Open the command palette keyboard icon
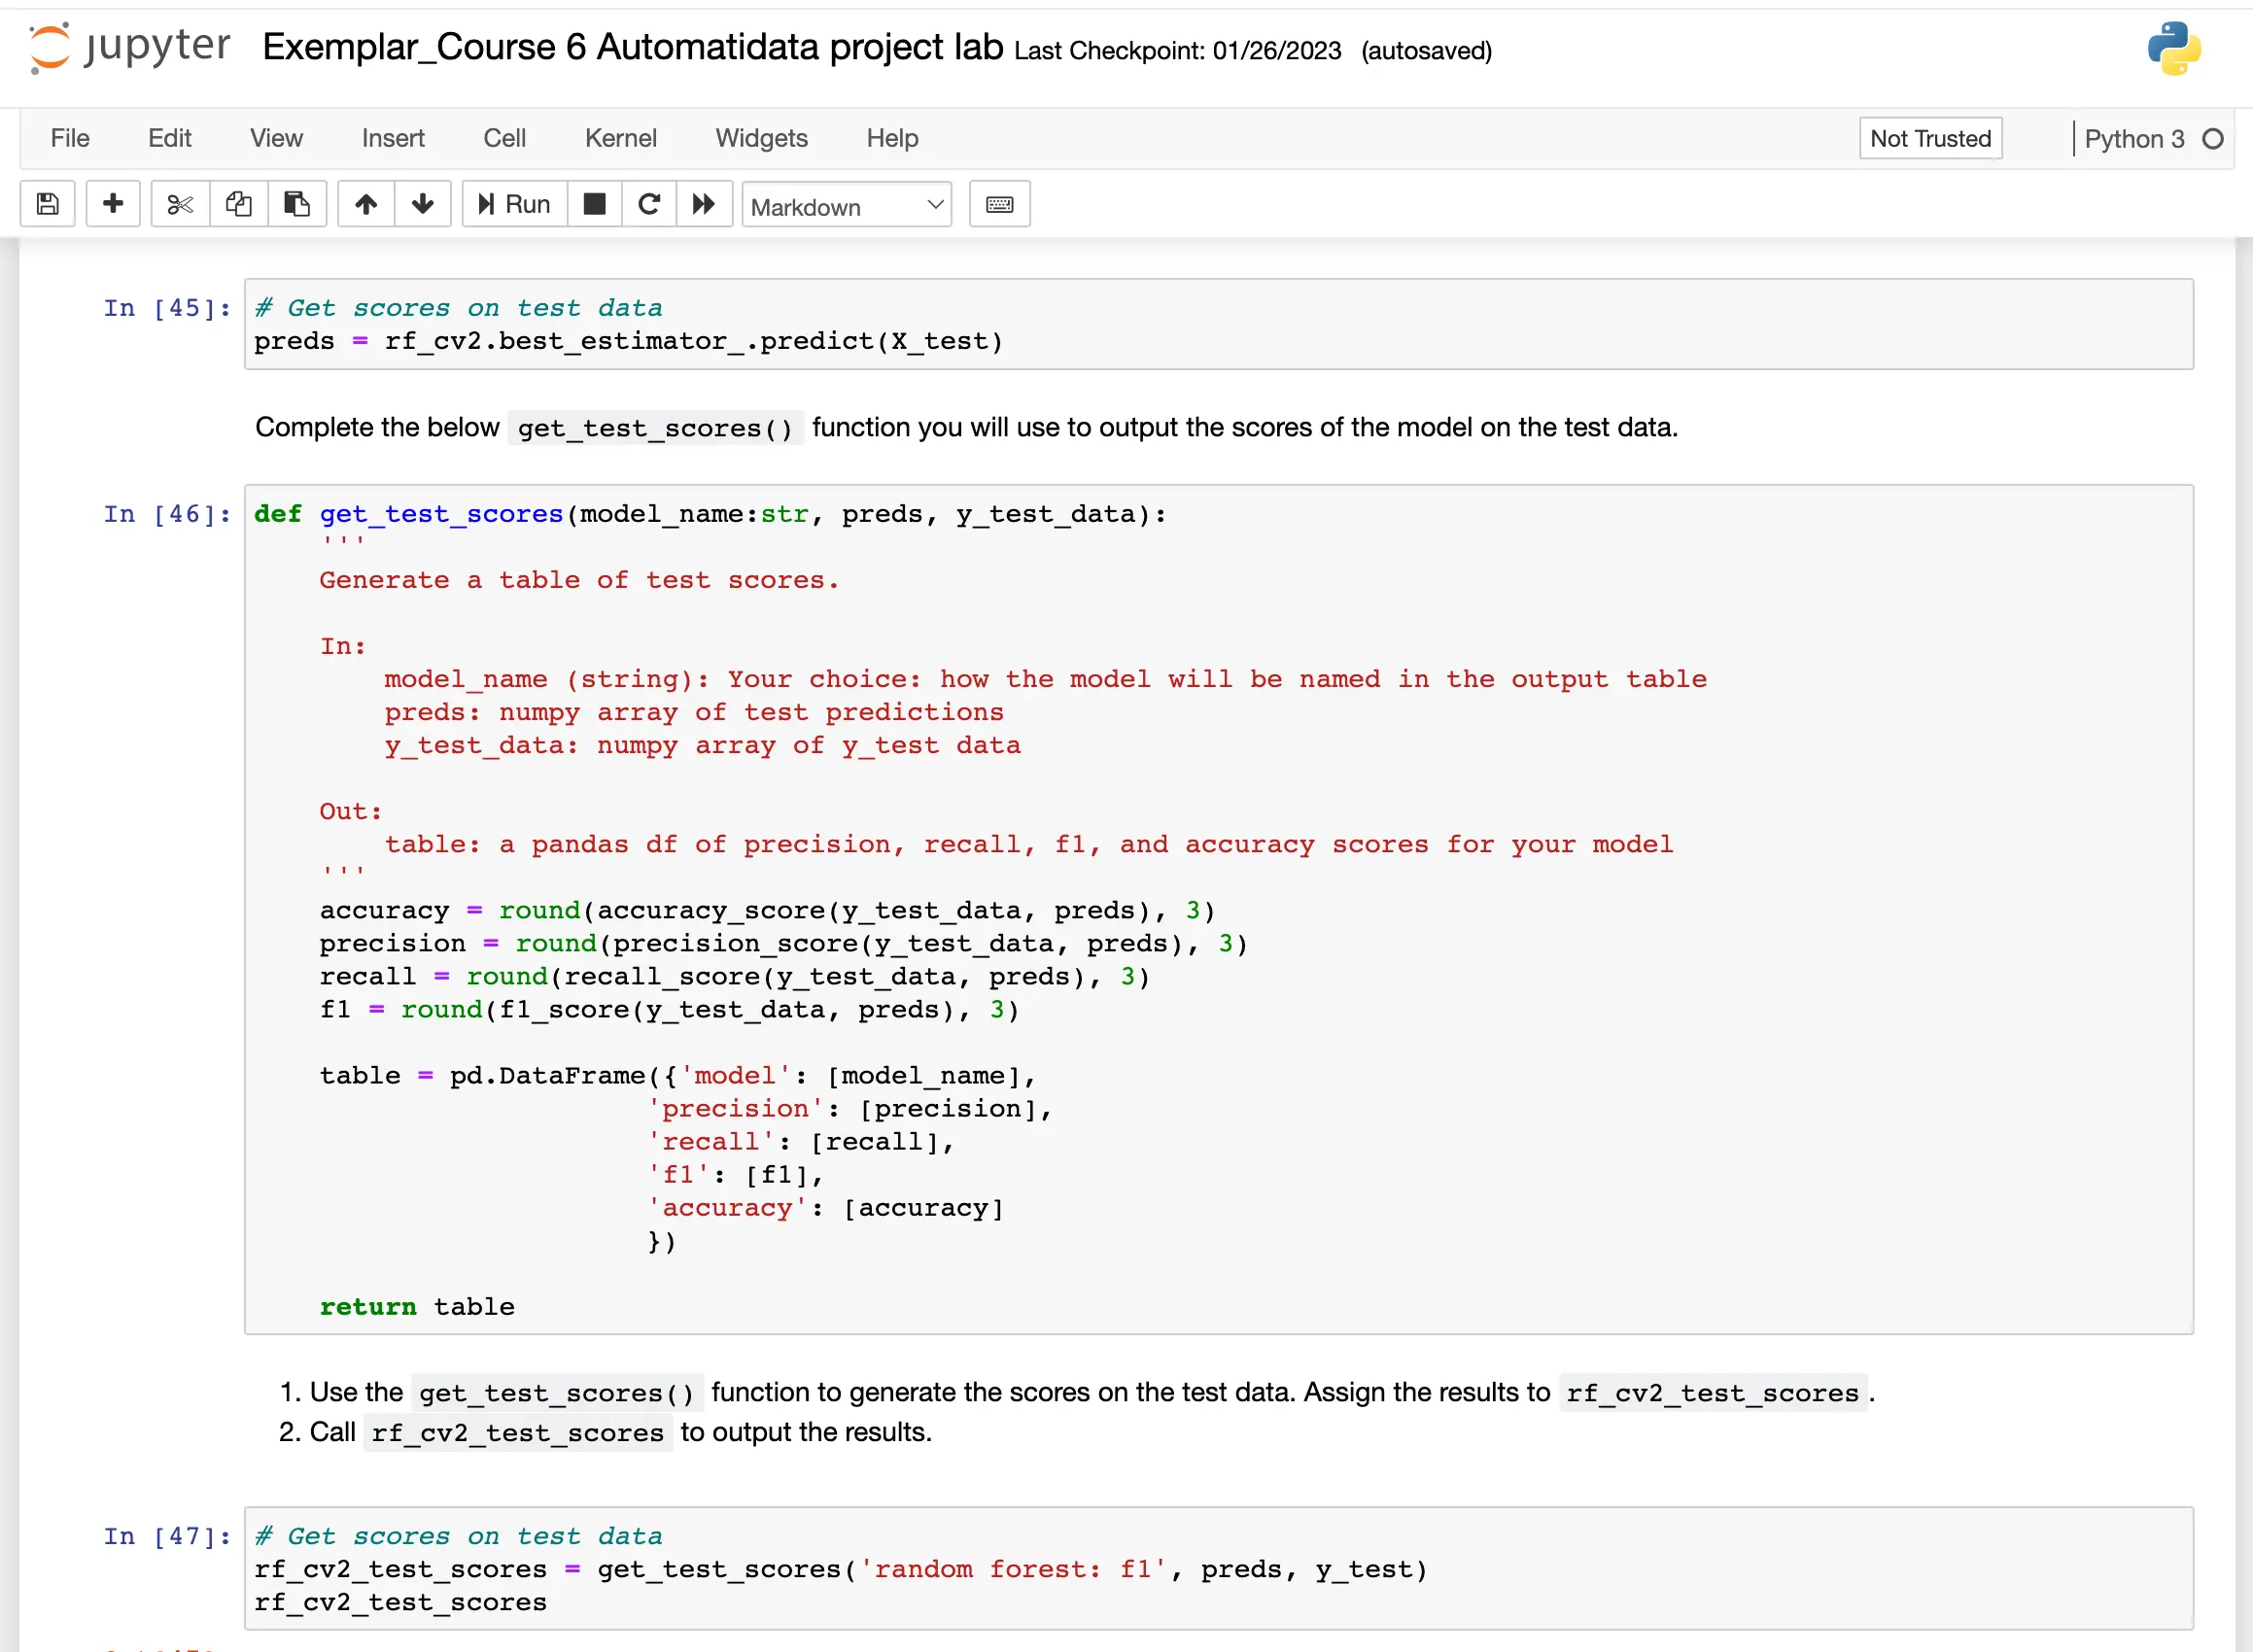This screenshot has height=1652, width=2253. [x=999, y=204]
